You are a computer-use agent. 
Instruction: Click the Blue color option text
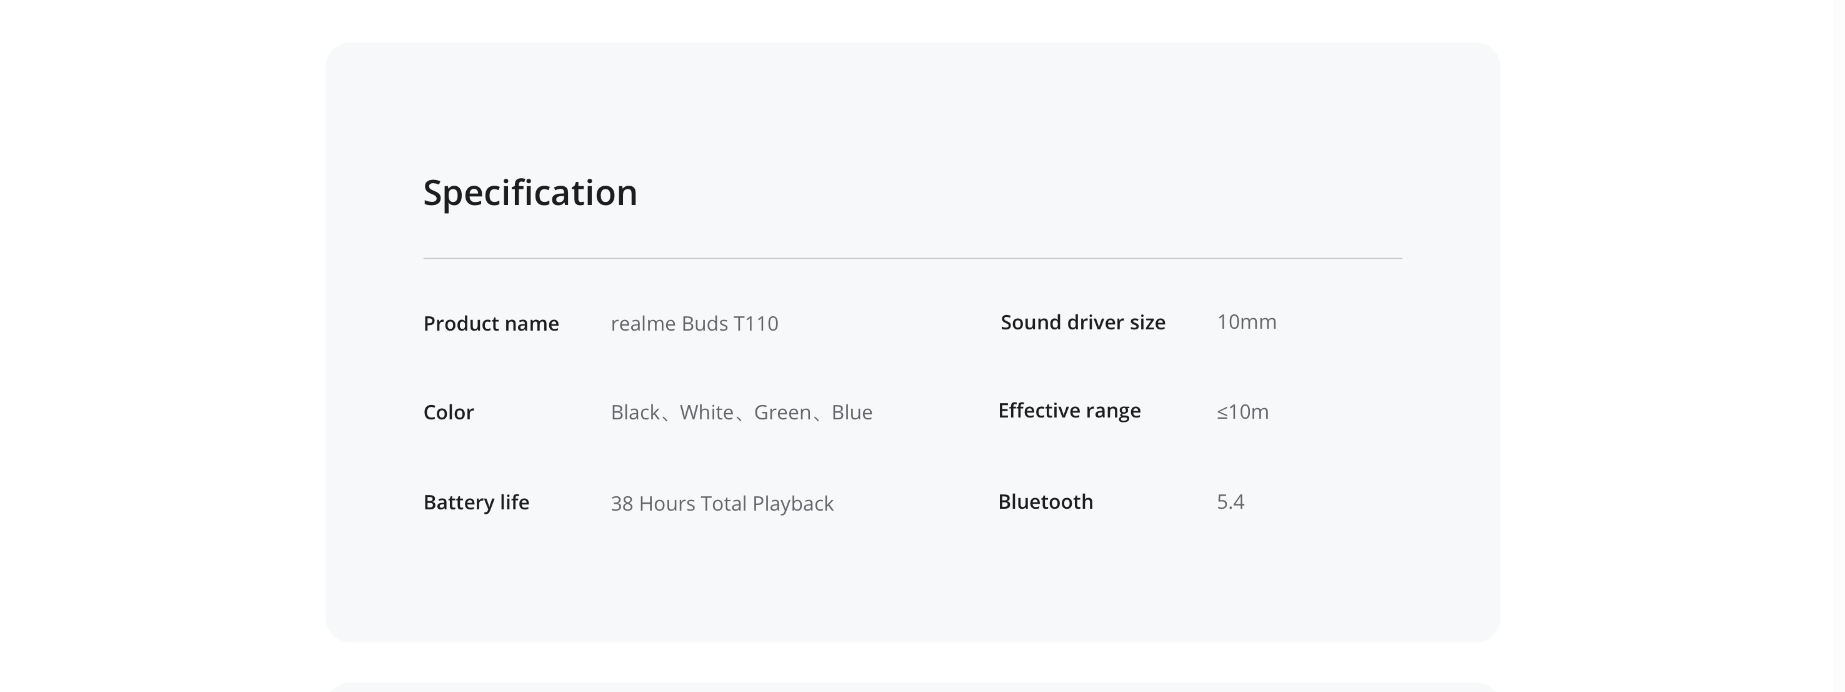[x=852, y=413]
